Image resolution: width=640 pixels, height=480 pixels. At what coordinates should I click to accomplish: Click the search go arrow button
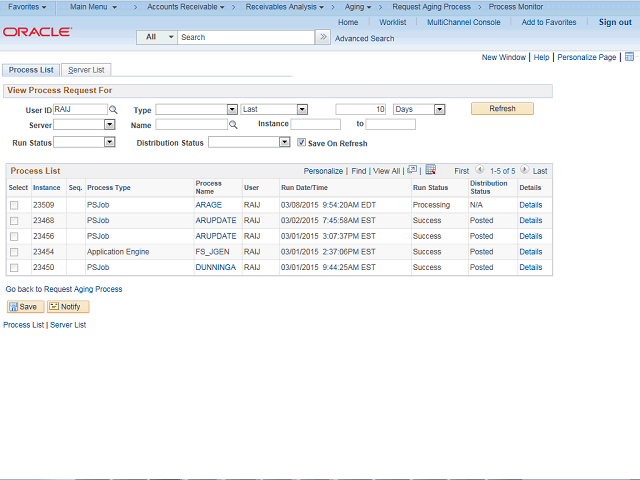click(x=322, y=37)
